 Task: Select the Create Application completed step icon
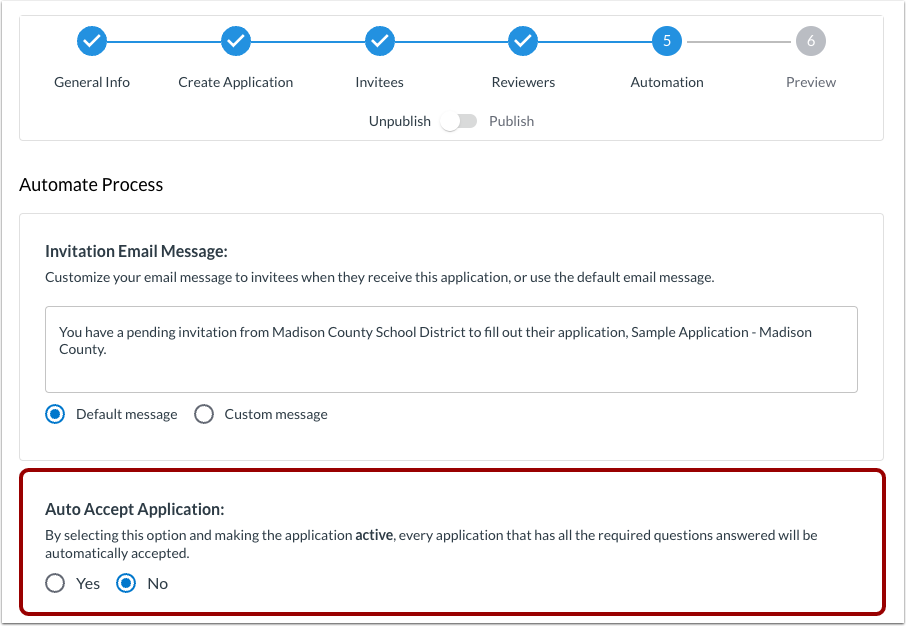click(235, 41)
